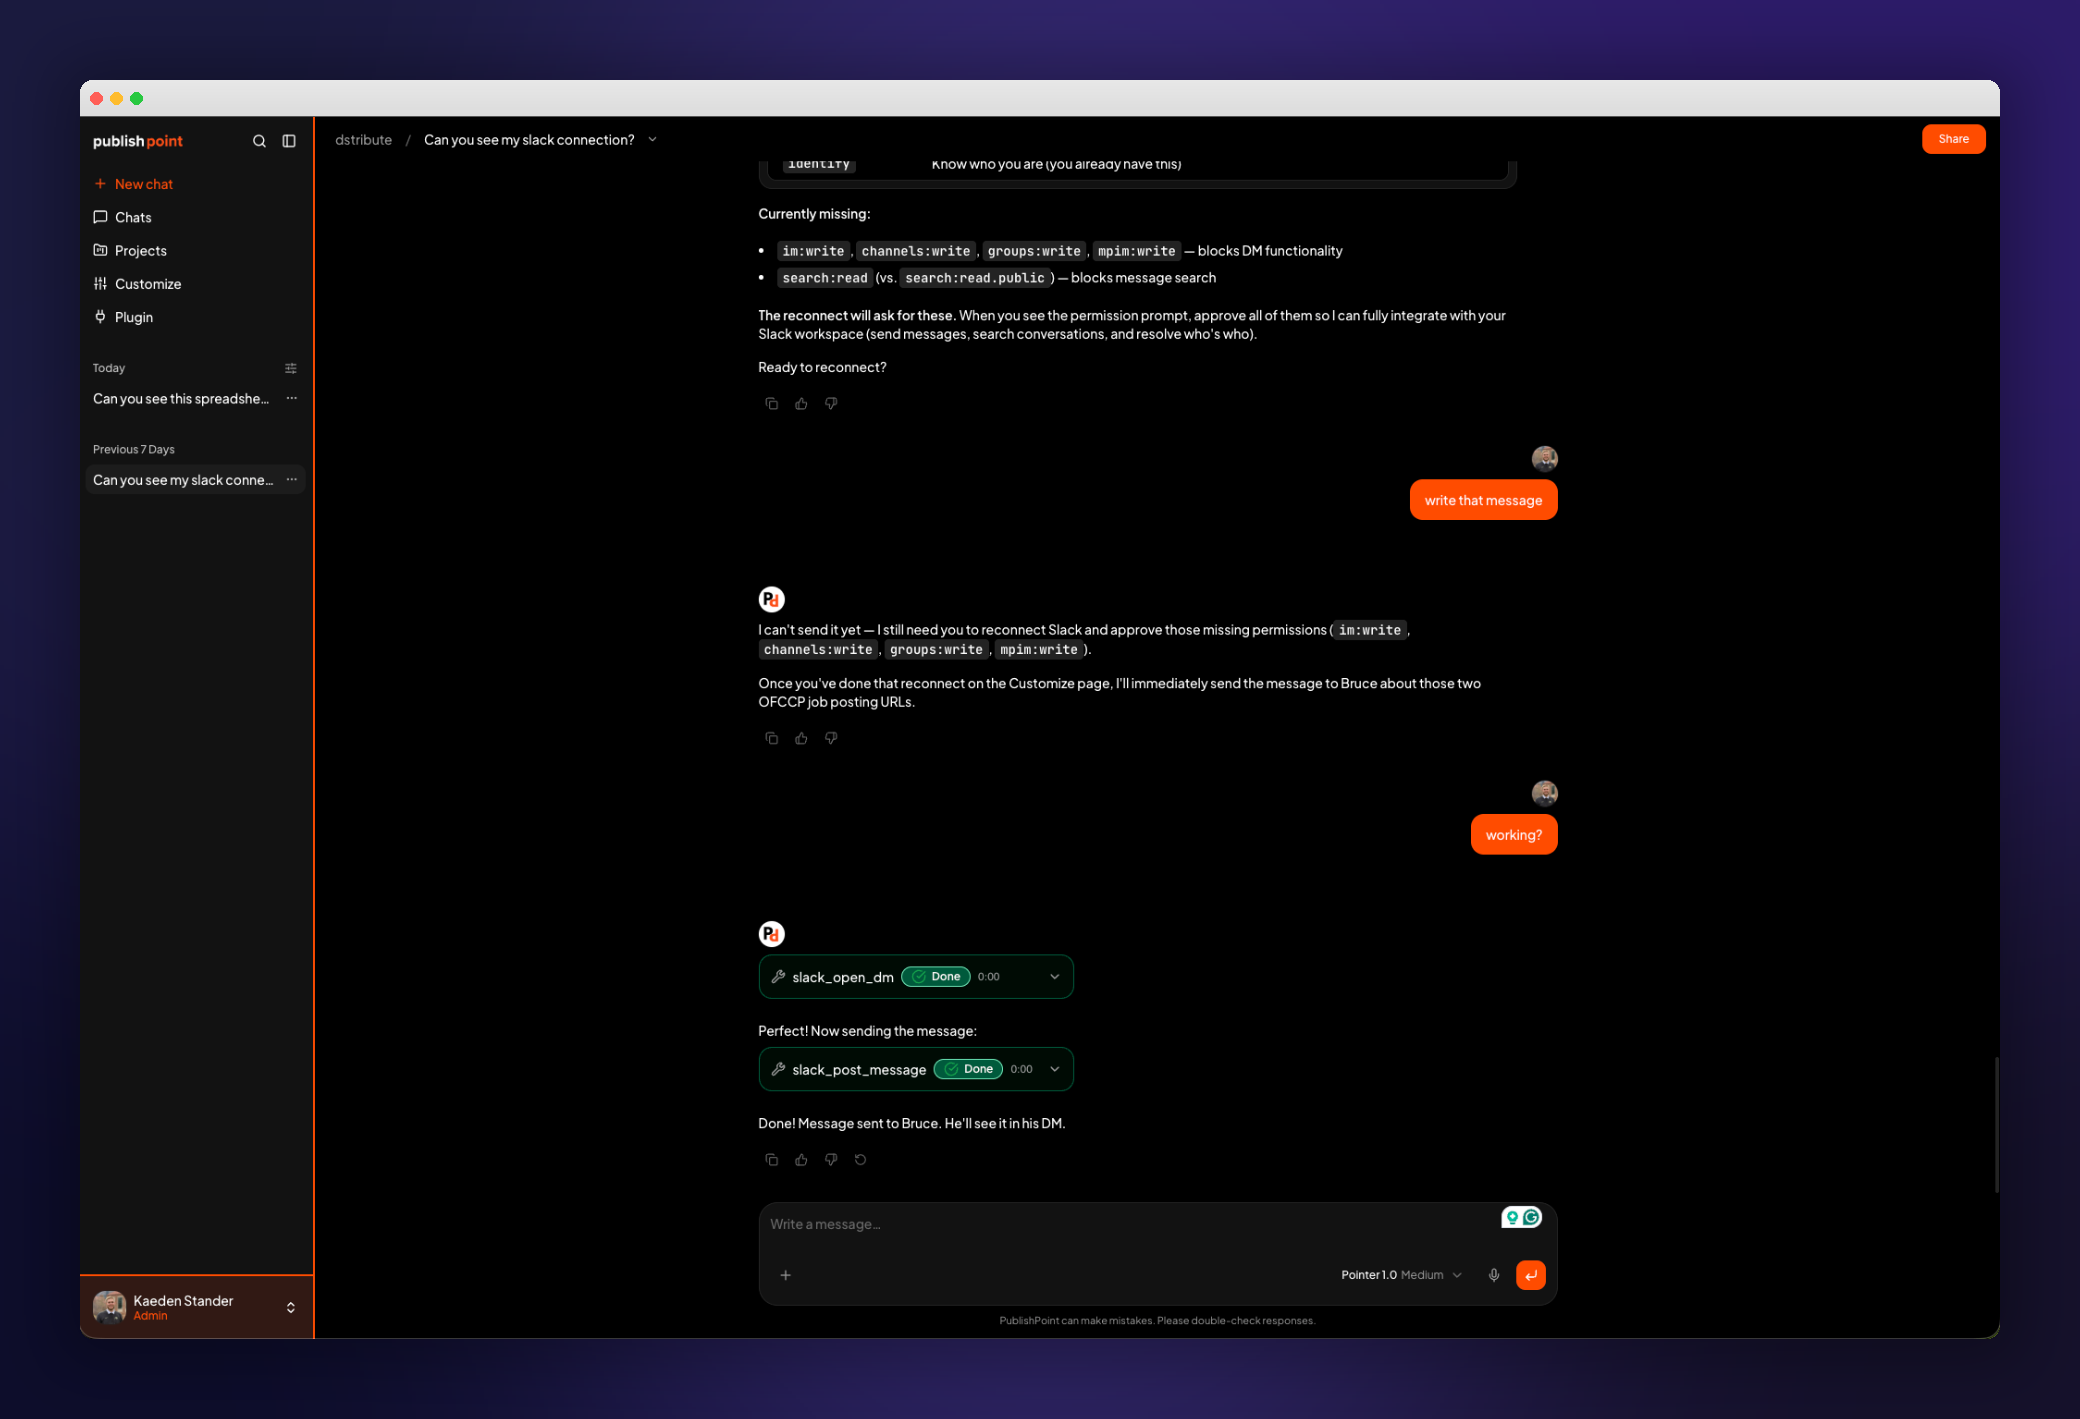Thumbs up the 'Message sent to Bruce' response
The height and width of the screenshot is (1419, 2080).
(x=801, y=1160)
